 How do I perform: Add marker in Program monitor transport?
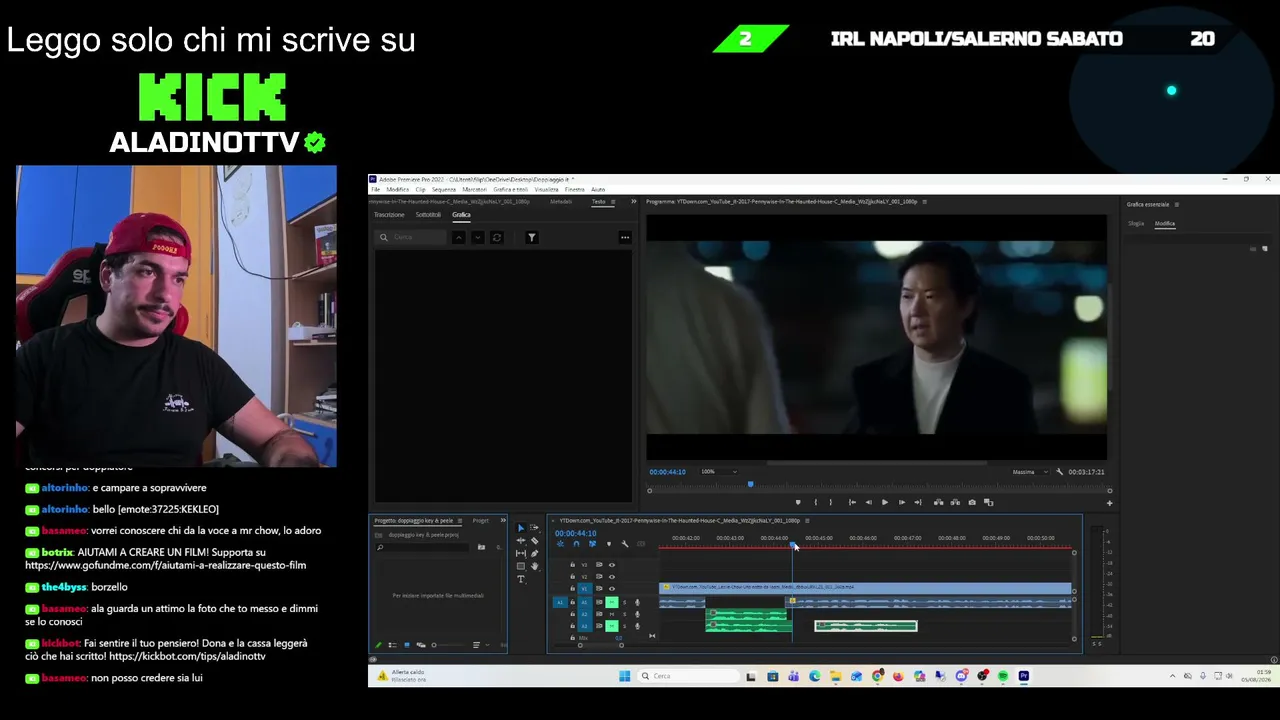point(797,502)
